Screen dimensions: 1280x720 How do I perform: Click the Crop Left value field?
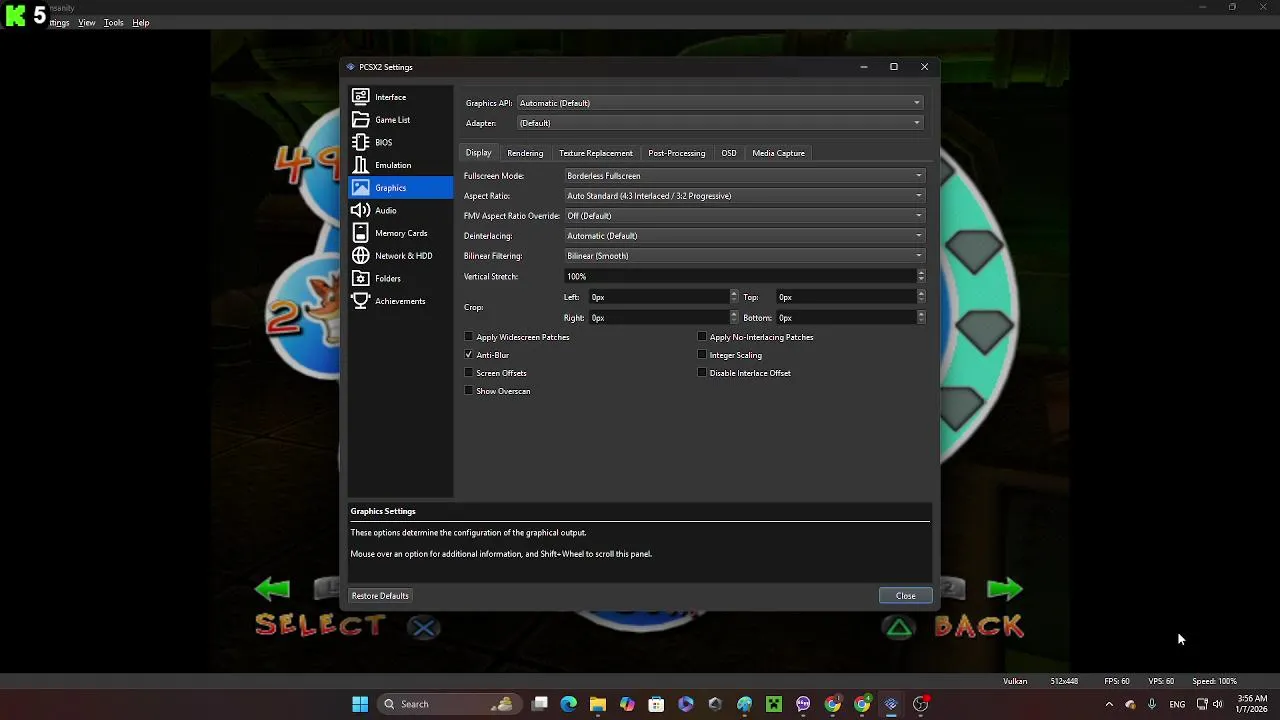pyautogui.click(x=663, y=297)
